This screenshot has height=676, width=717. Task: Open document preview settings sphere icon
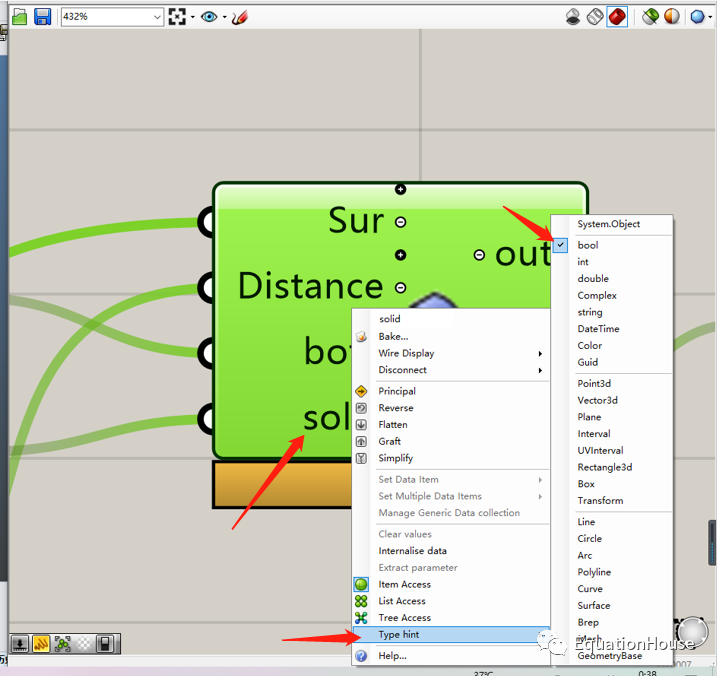click(x=672, y=17)
